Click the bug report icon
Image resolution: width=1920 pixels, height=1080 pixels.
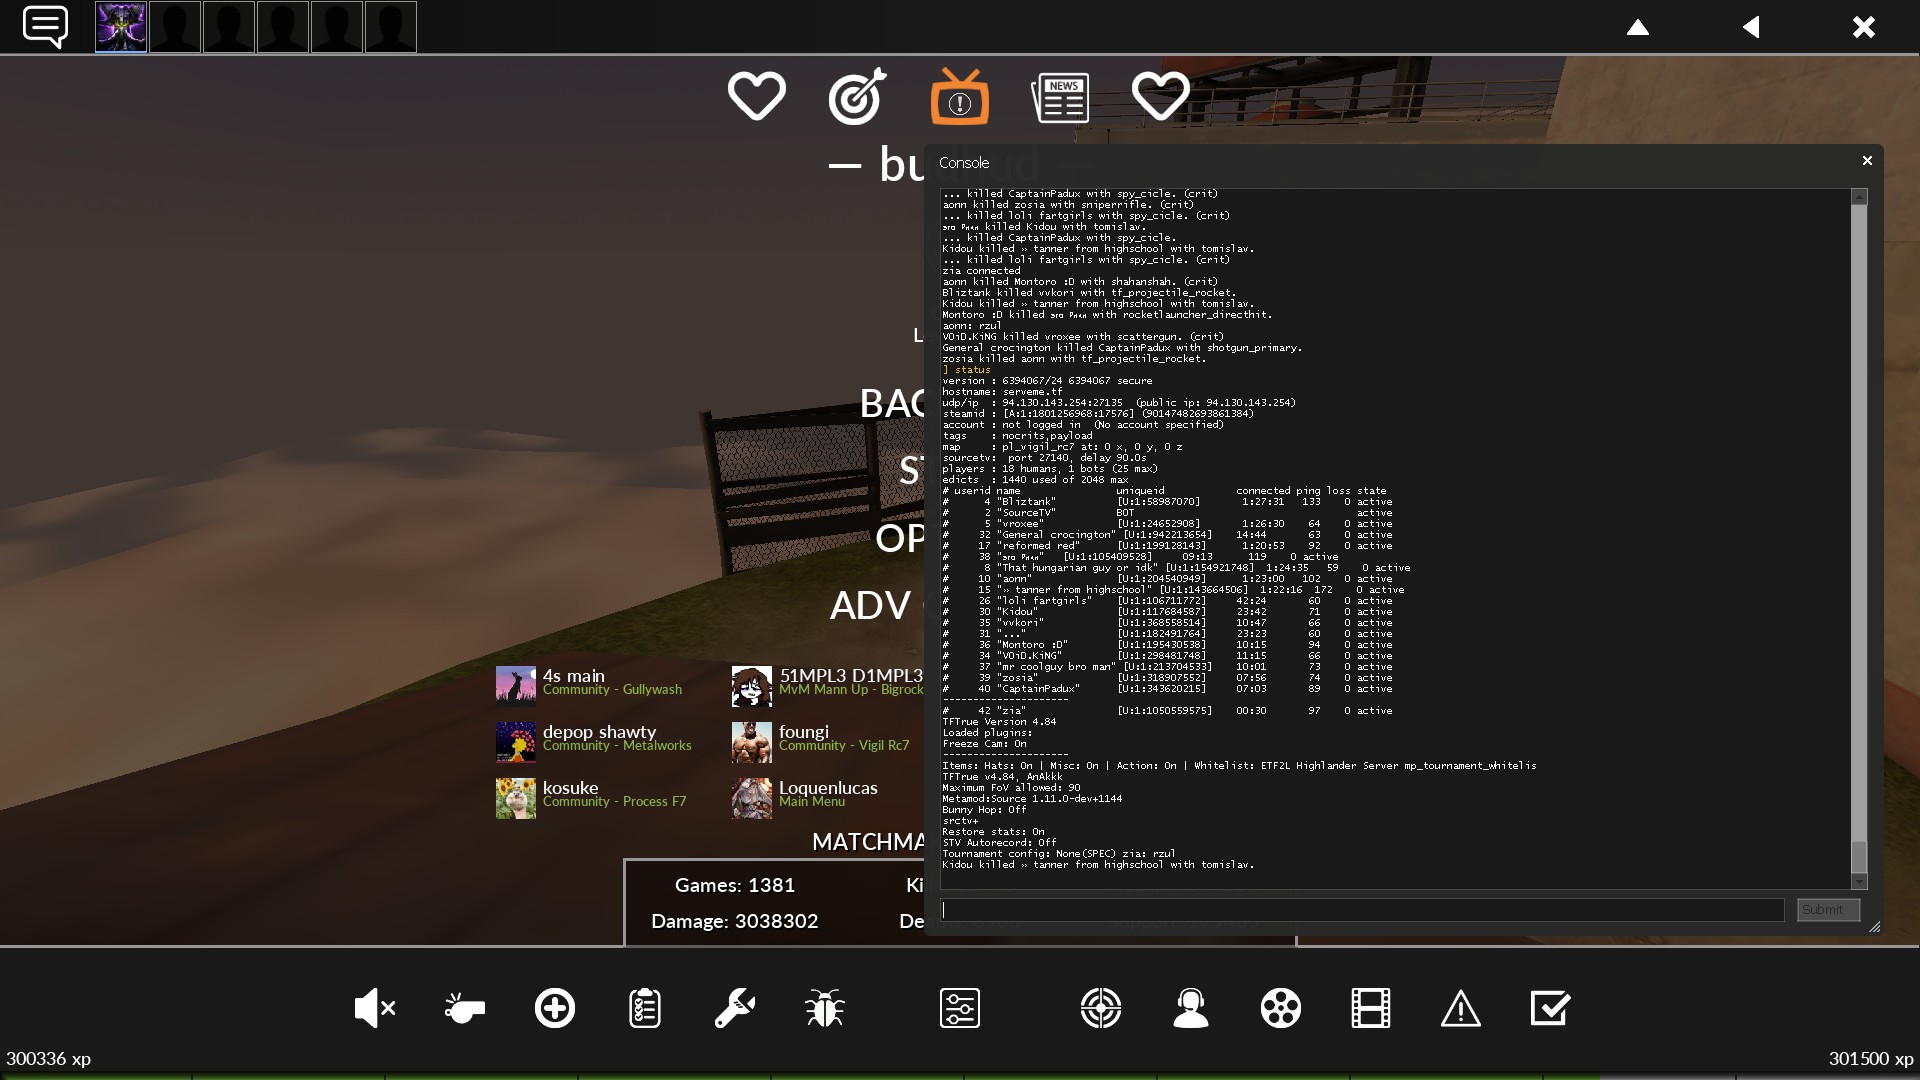click(x=825, y=1008)
